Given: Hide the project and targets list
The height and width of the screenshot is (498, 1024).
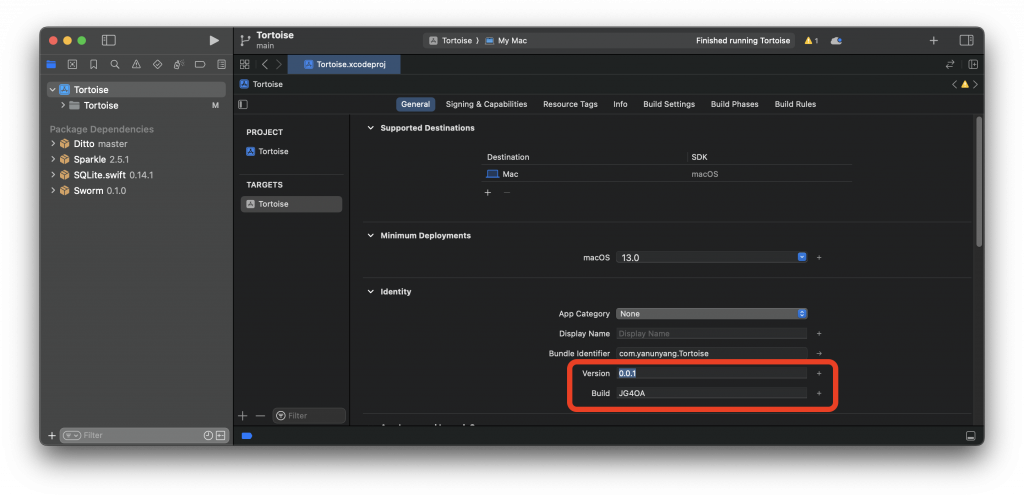Looking at the screenshot, I should point(243,104).
